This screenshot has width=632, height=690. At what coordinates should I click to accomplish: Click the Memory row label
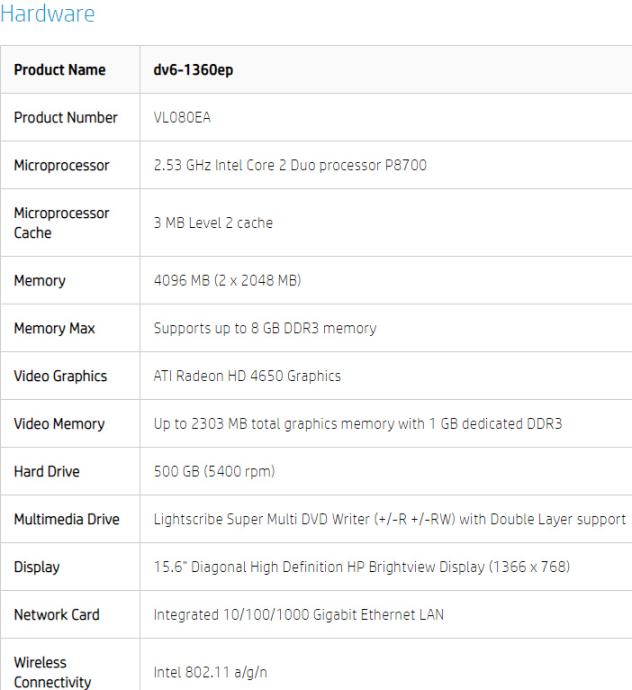[40, 280]
